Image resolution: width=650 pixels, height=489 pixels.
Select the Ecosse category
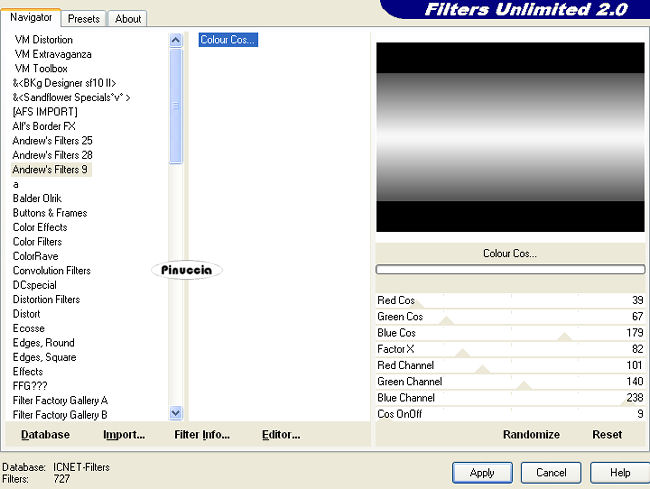[x=29, y=328]
